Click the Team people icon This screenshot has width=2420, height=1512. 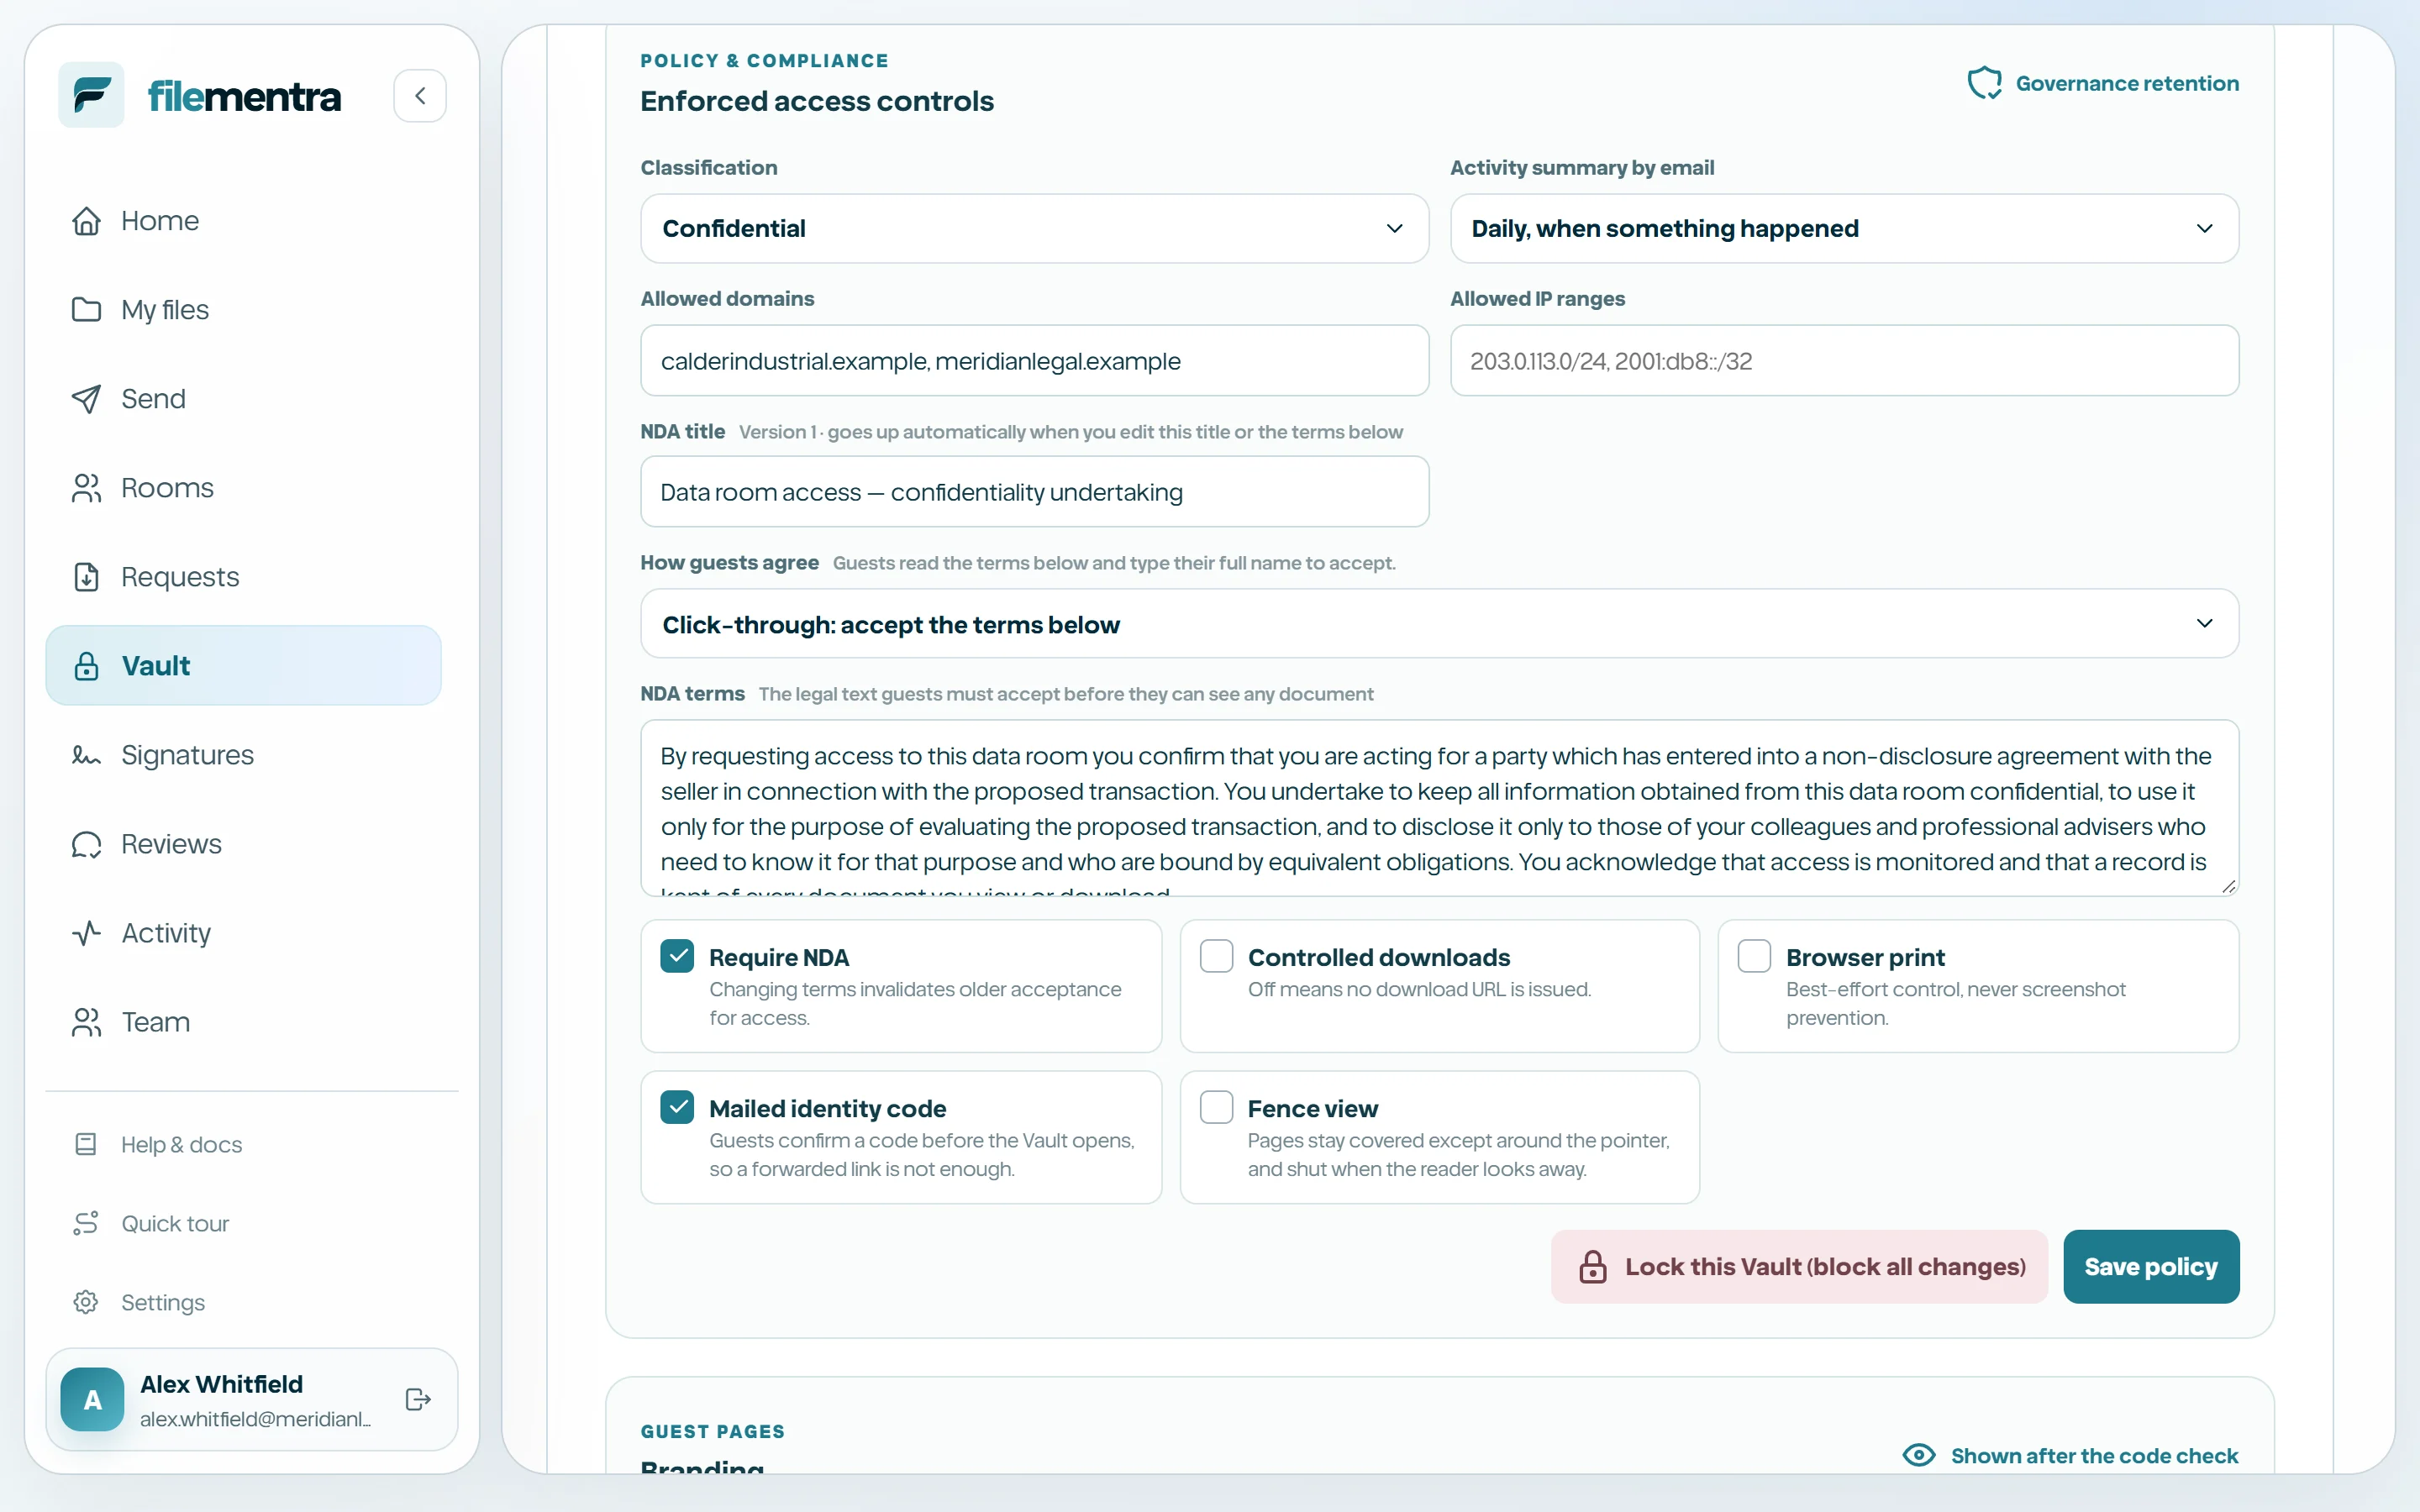coord(86,1022)
